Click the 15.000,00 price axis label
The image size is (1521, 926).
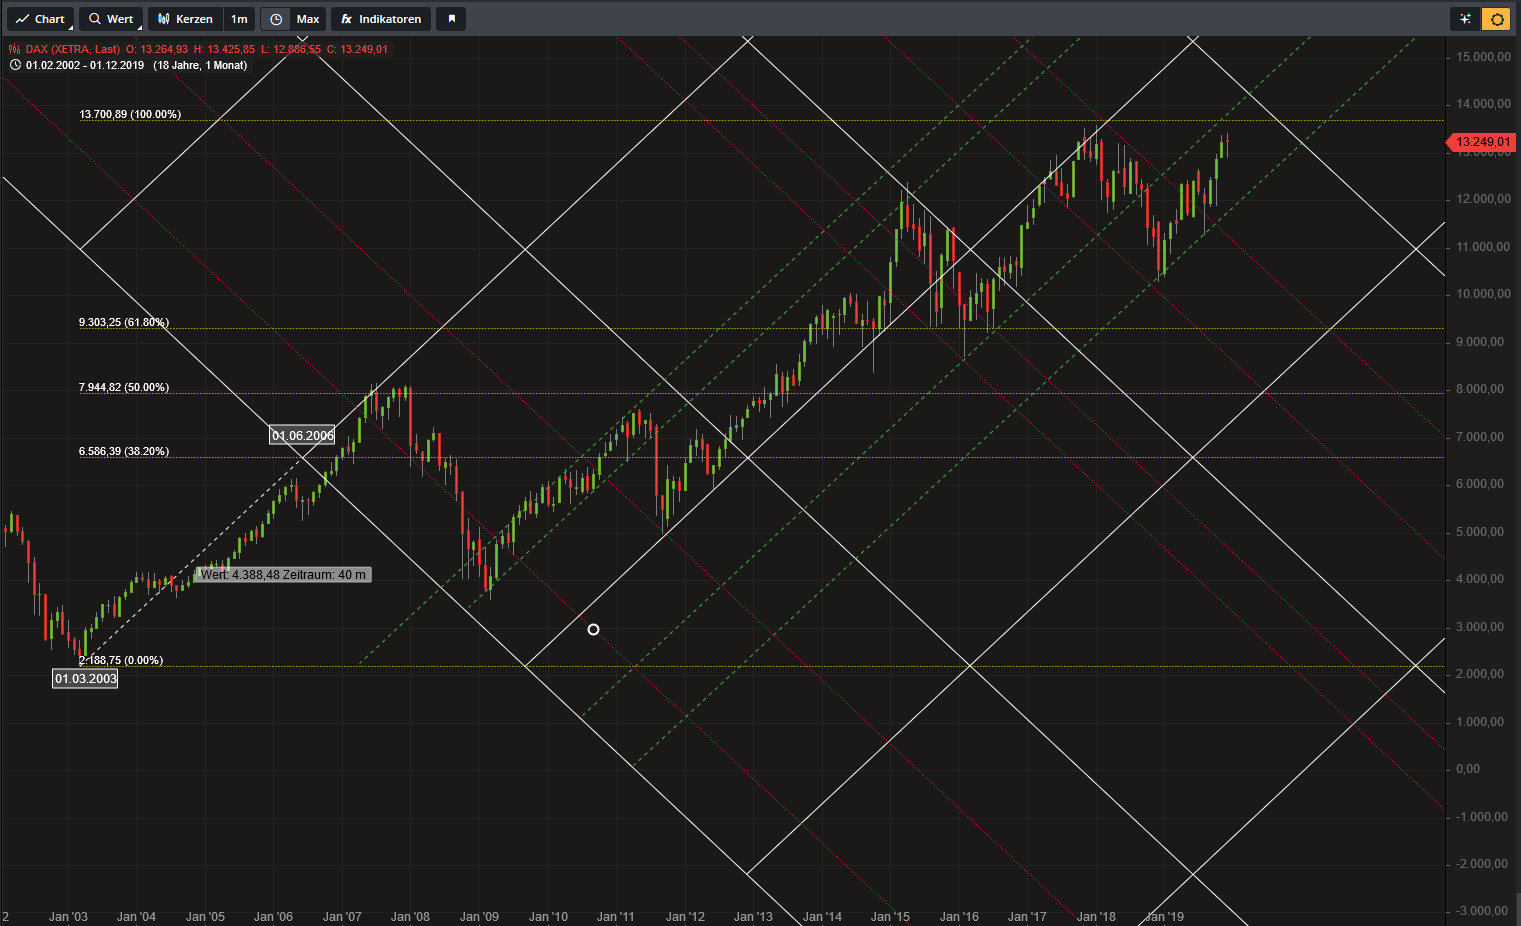(1484, 57)
